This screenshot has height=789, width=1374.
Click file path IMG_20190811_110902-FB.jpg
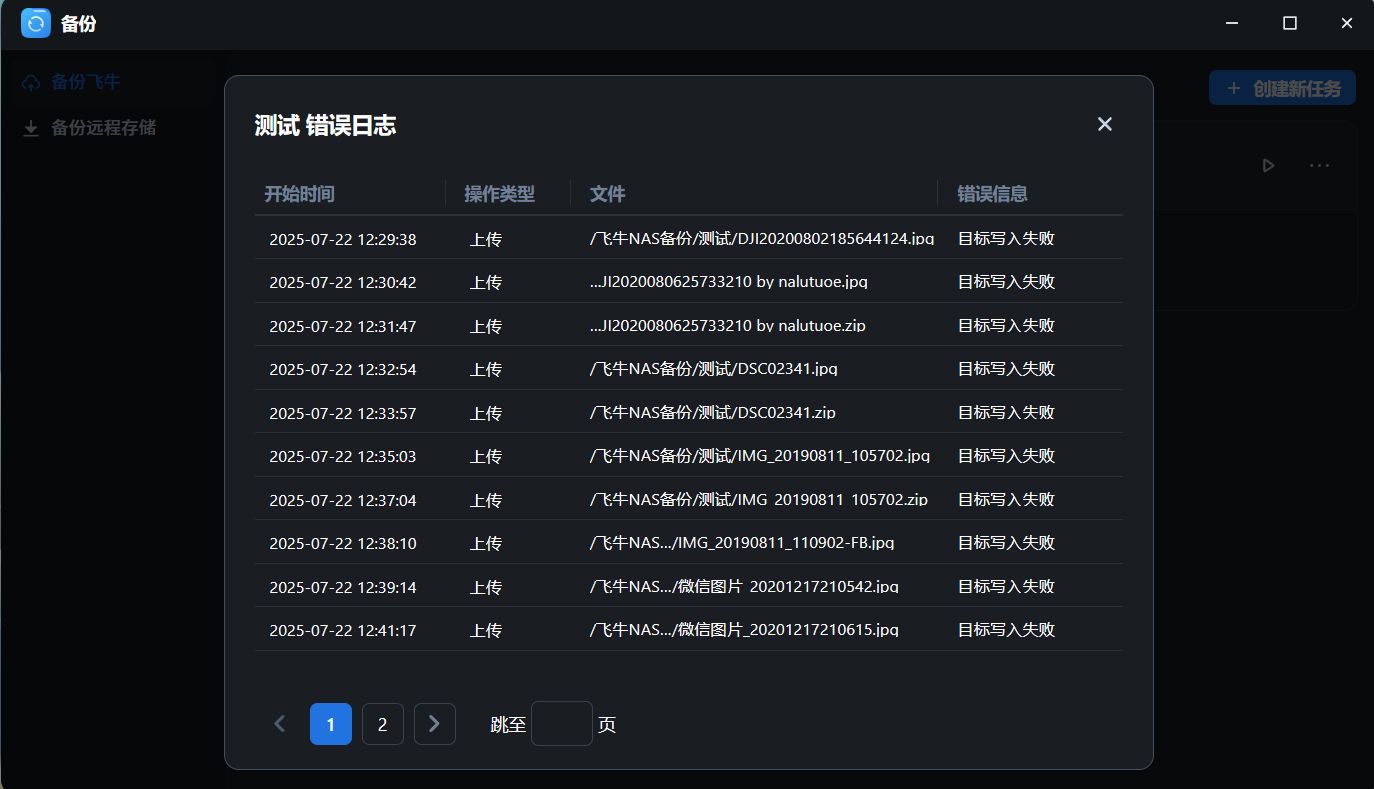(742, 543)
